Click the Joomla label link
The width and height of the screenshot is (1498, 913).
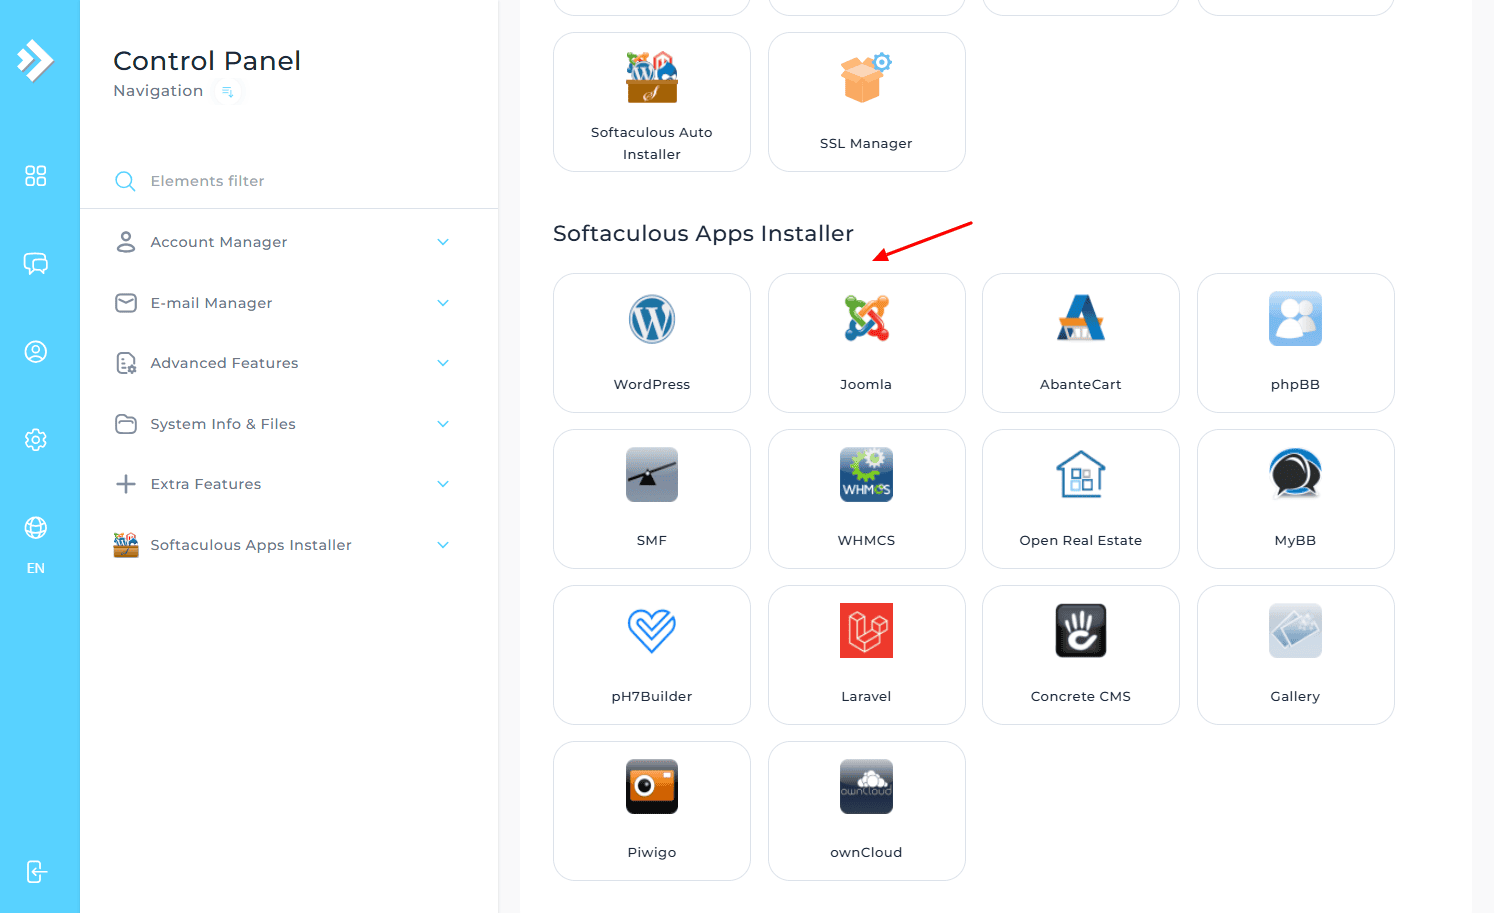point(866,385)
